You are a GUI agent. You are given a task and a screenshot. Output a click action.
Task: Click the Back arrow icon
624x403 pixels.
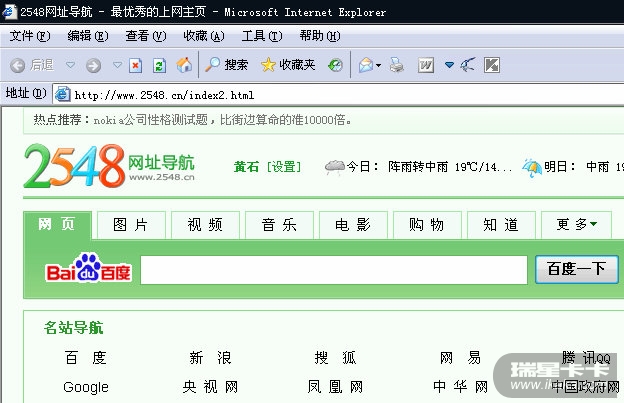[17, 65]
